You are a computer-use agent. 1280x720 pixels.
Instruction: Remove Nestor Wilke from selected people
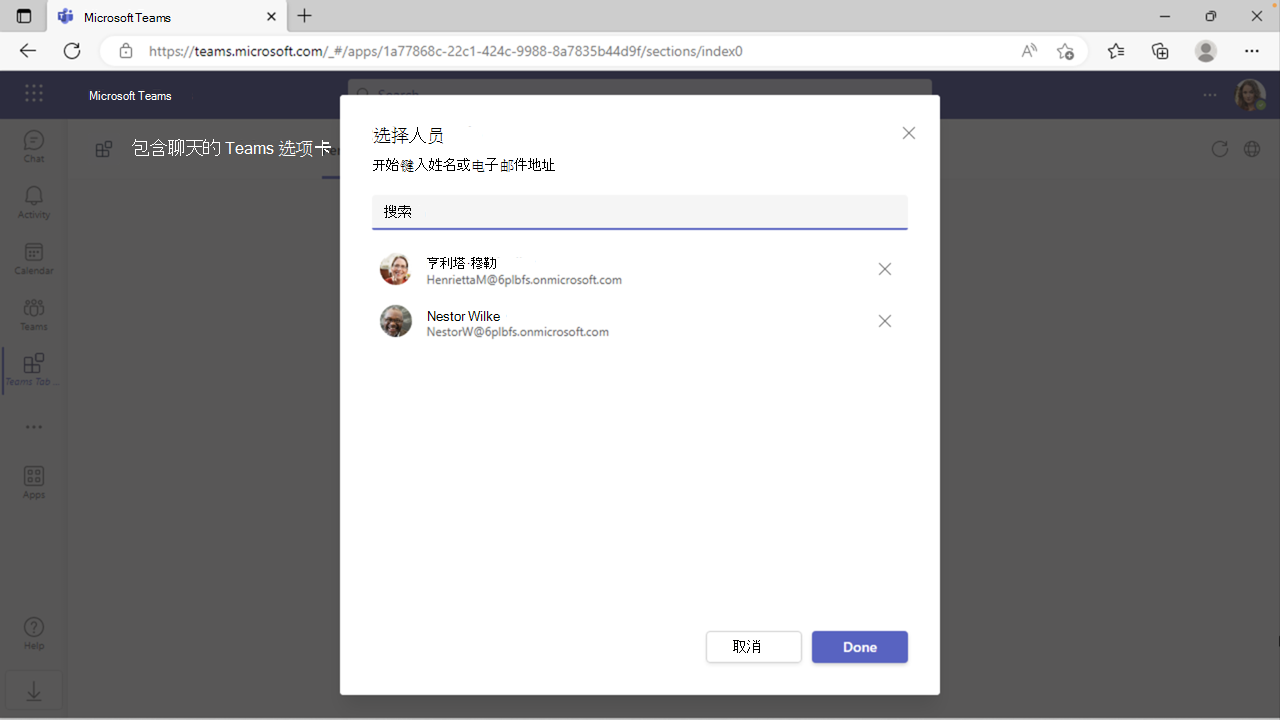pyautogui.click(x=885, y=321)
